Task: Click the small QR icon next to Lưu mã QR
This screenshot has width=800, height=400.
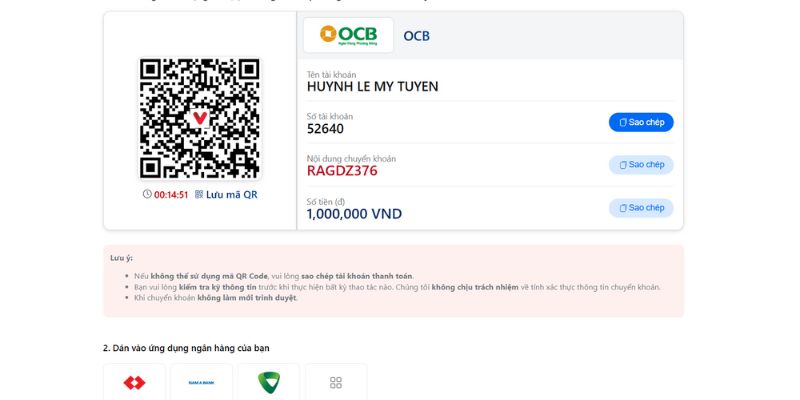Action: [199, 194]
